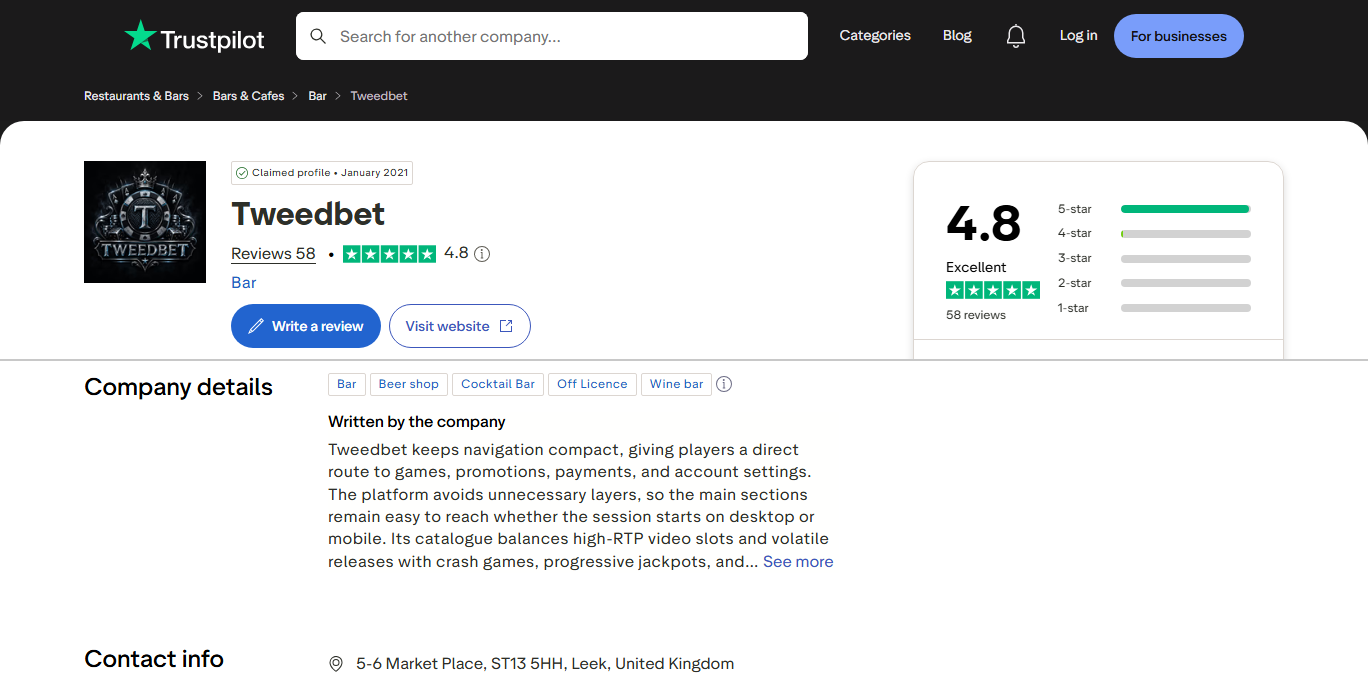
Task: Click the Written by the company heading
Action: click(x=417, y=422)
